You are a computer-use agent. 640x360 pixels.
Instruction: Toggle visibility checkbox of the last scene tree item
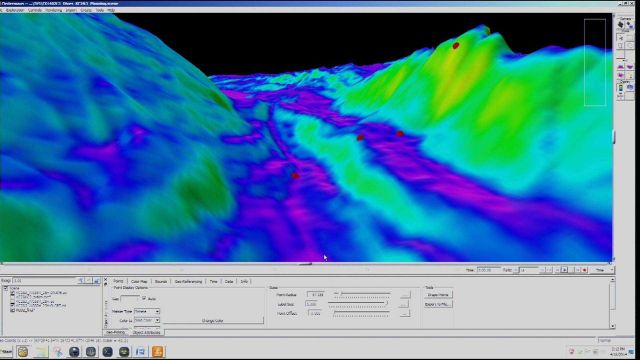coord(13,310)
